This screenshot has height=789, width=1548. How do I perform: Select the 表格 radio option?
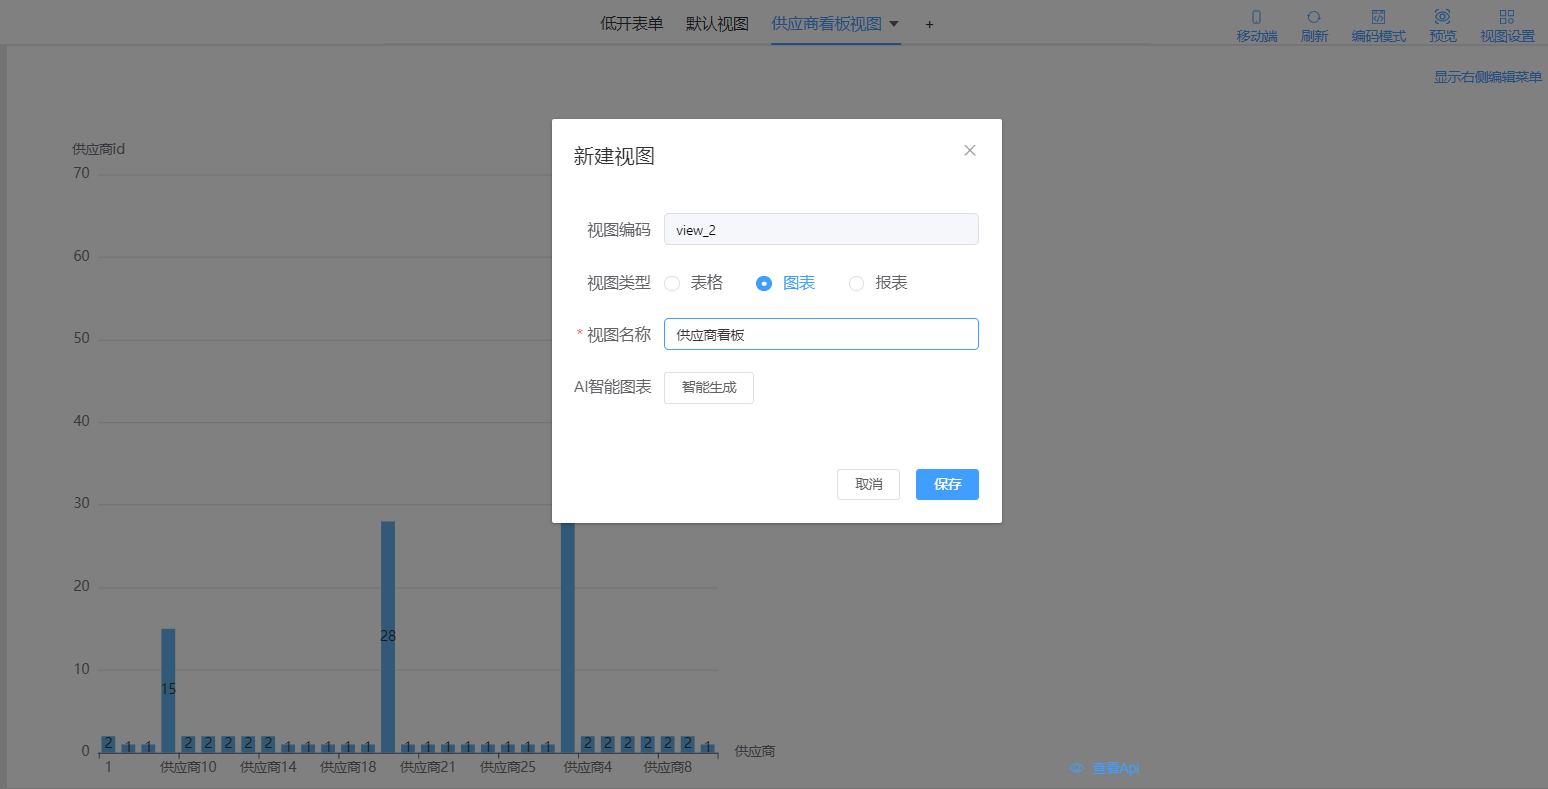673,283
